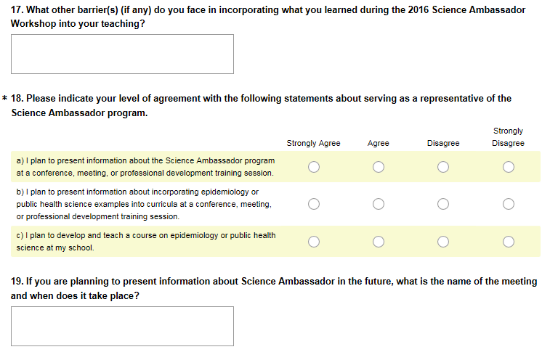Click the Disagree column header

(443, 143)
